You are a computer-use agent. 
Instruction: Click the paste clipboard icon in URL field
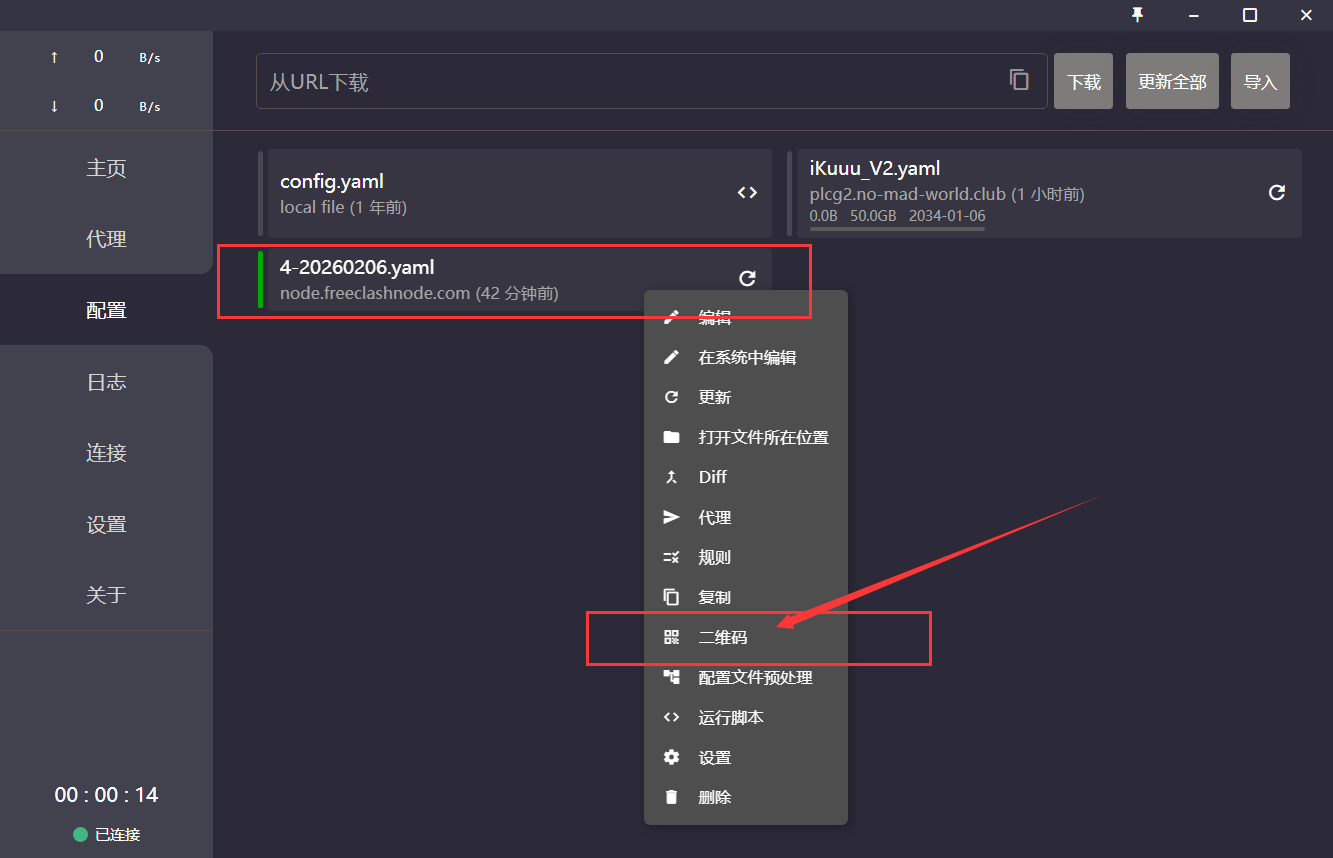[x=1019, y=80]
